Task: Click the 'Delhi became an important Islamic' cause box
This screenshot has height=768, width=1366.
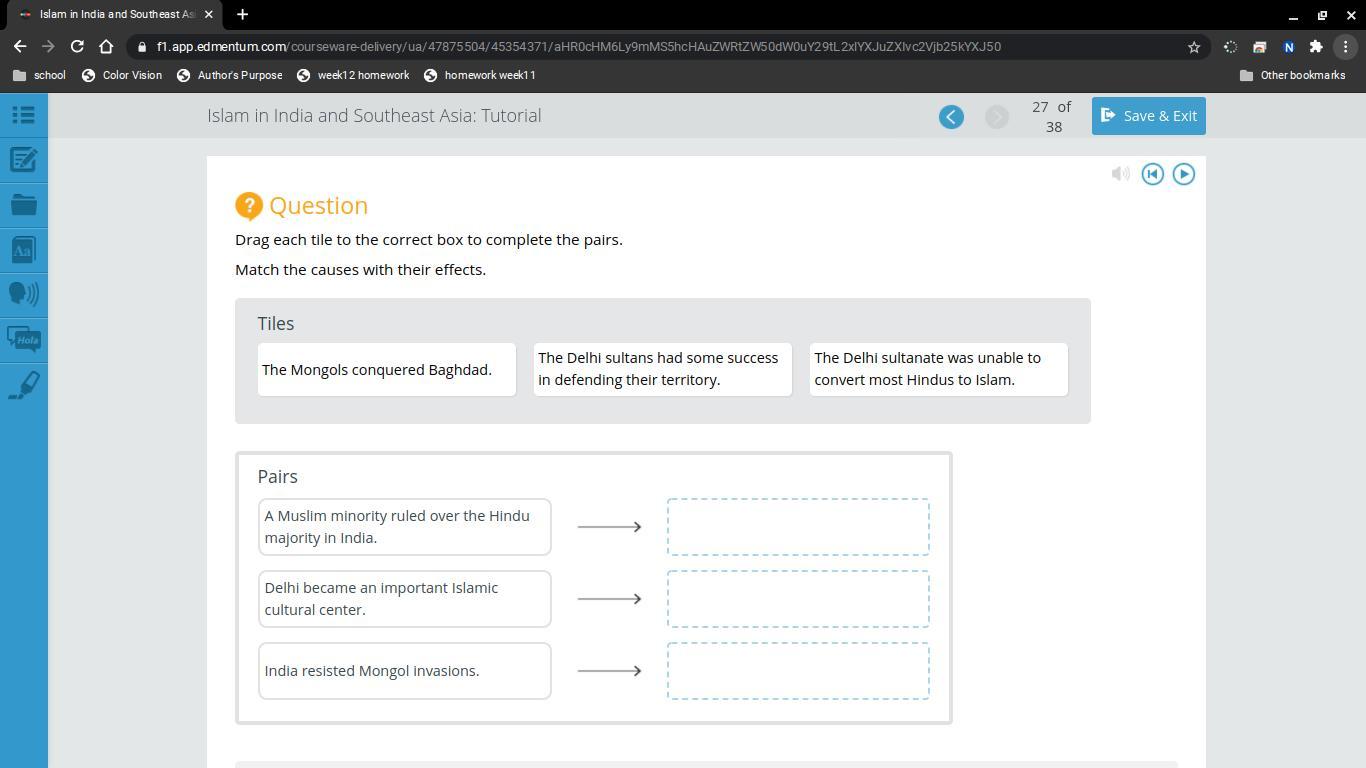Action: 405,599
